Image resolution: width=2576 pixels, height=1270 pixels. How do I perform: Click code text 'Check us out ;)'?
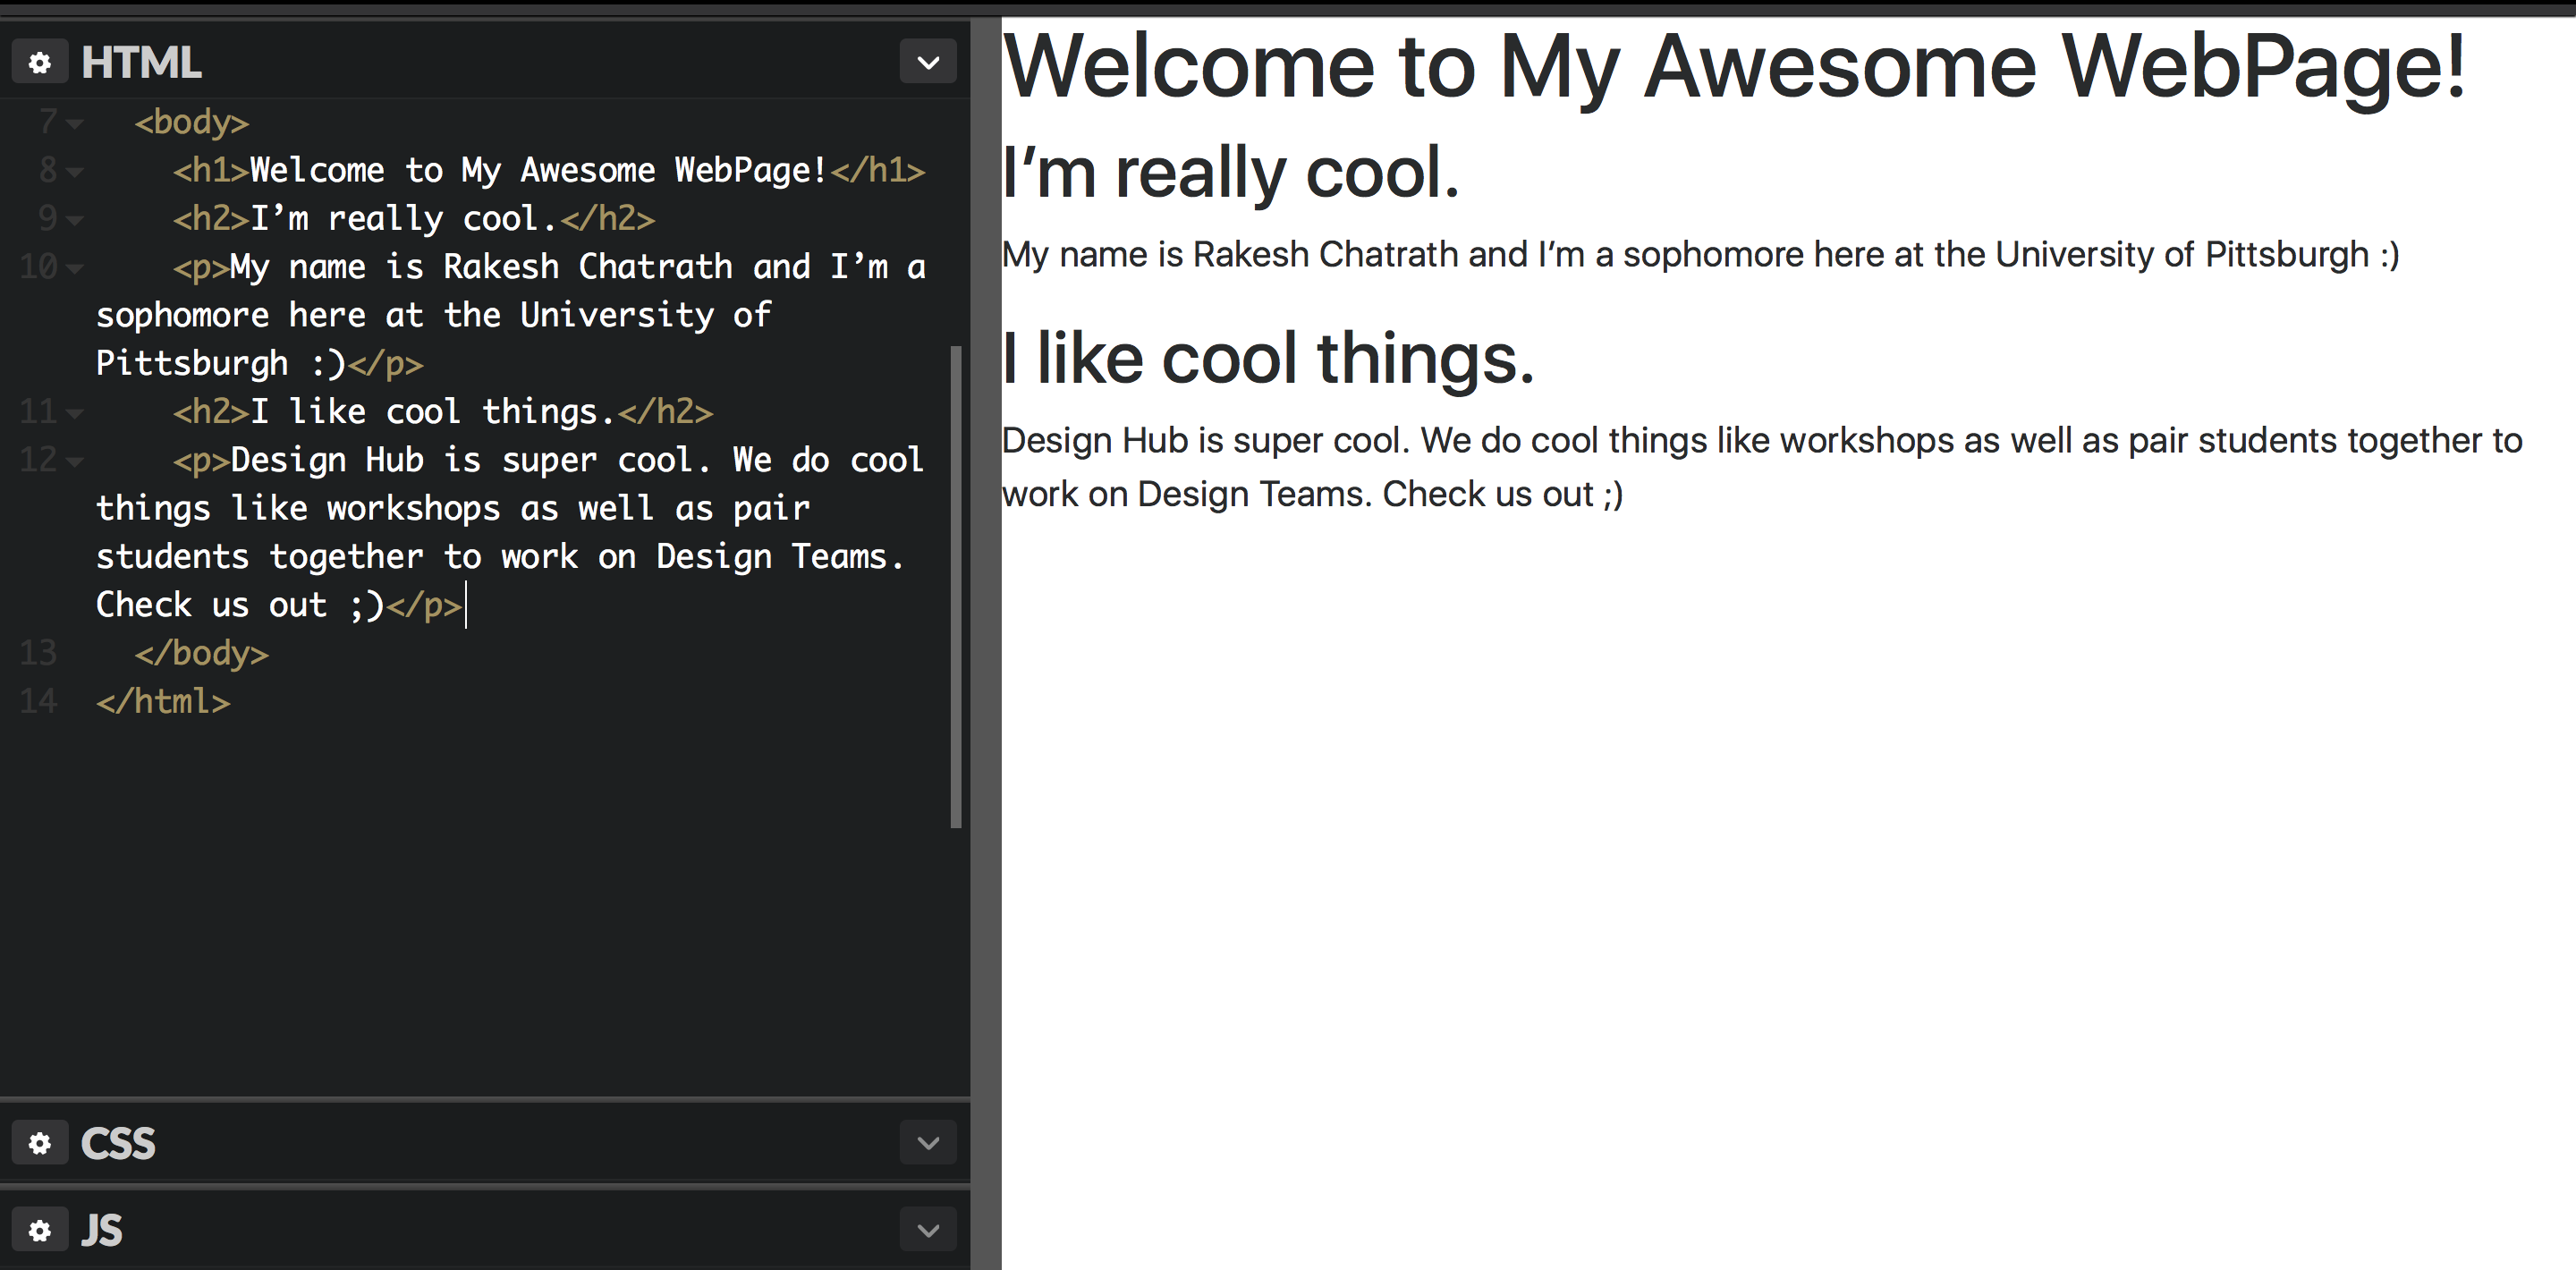[x=240, y=604]
